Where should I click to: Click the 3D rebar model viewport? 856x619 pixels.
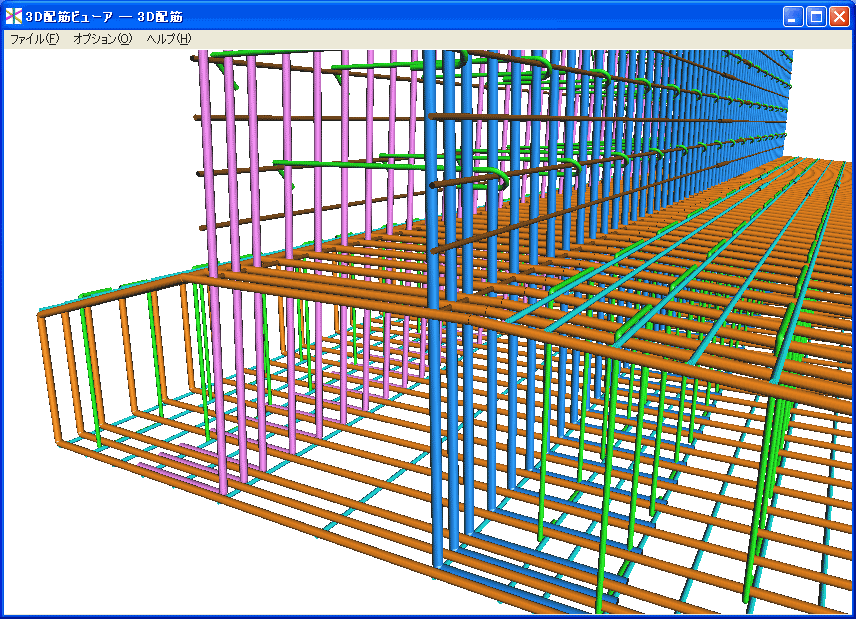click(427, 332)
